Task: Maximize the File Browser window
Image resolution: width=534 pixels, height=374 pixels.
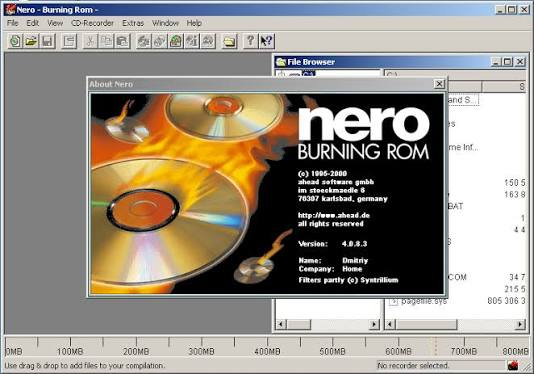Action: point(508,62)
